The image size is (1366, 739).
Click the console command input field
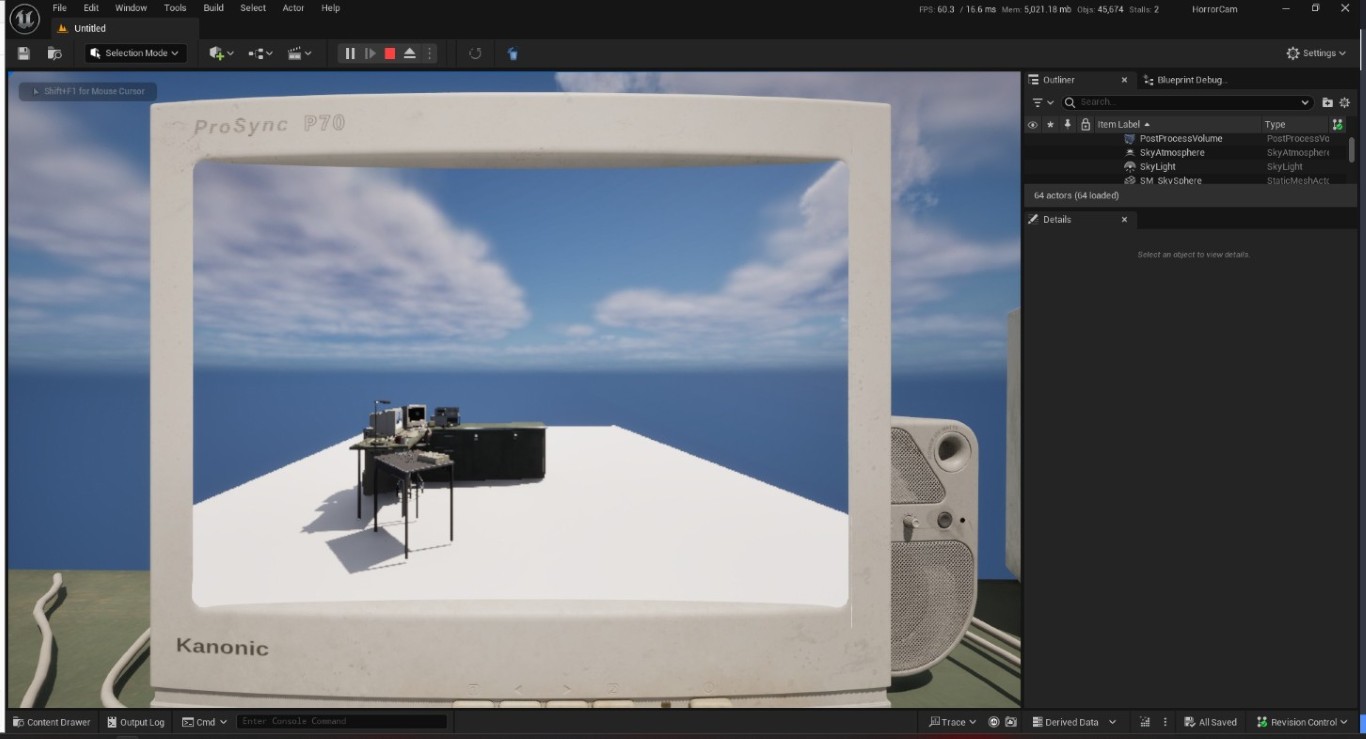[340, 722]
